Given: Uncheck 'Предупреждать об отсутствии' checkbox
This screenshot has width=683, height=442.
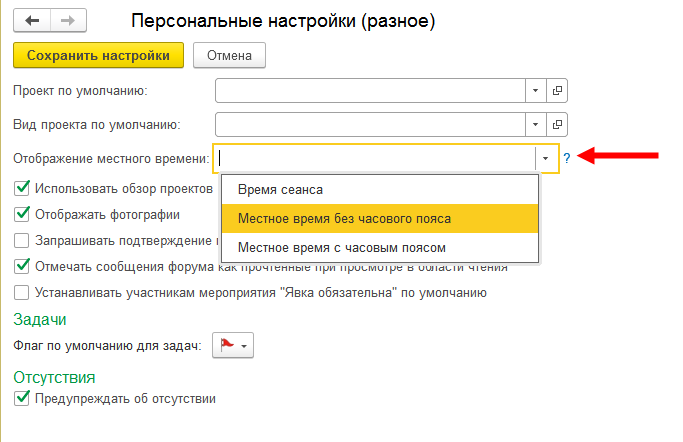Looking at the screenshot, I should [22, 398].
